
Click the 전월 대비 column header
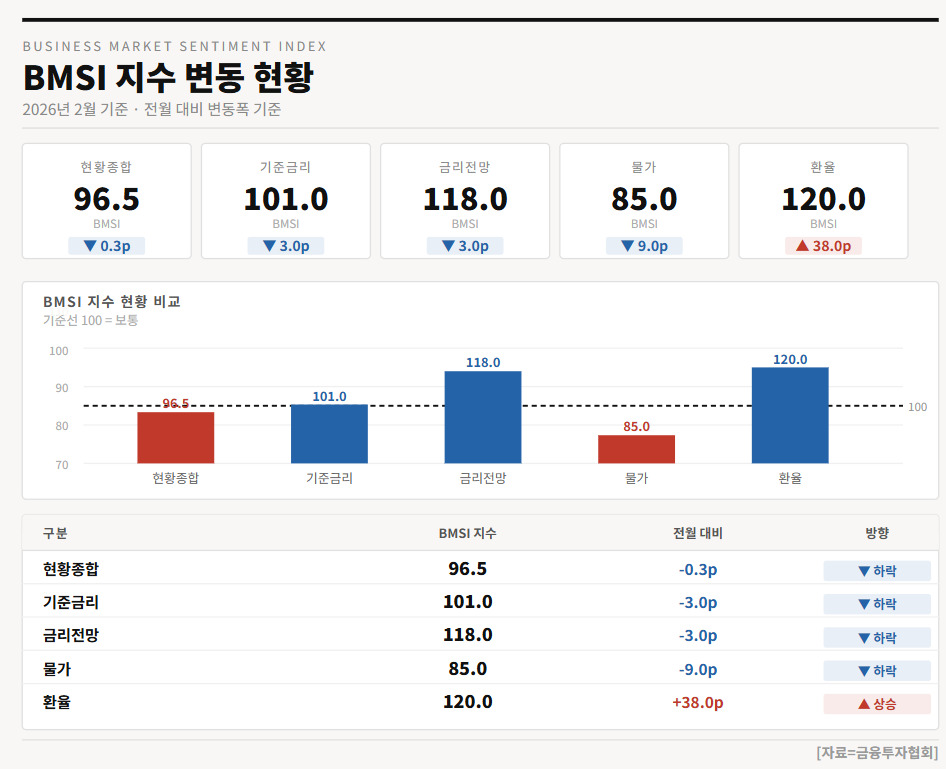click(697, 533)
